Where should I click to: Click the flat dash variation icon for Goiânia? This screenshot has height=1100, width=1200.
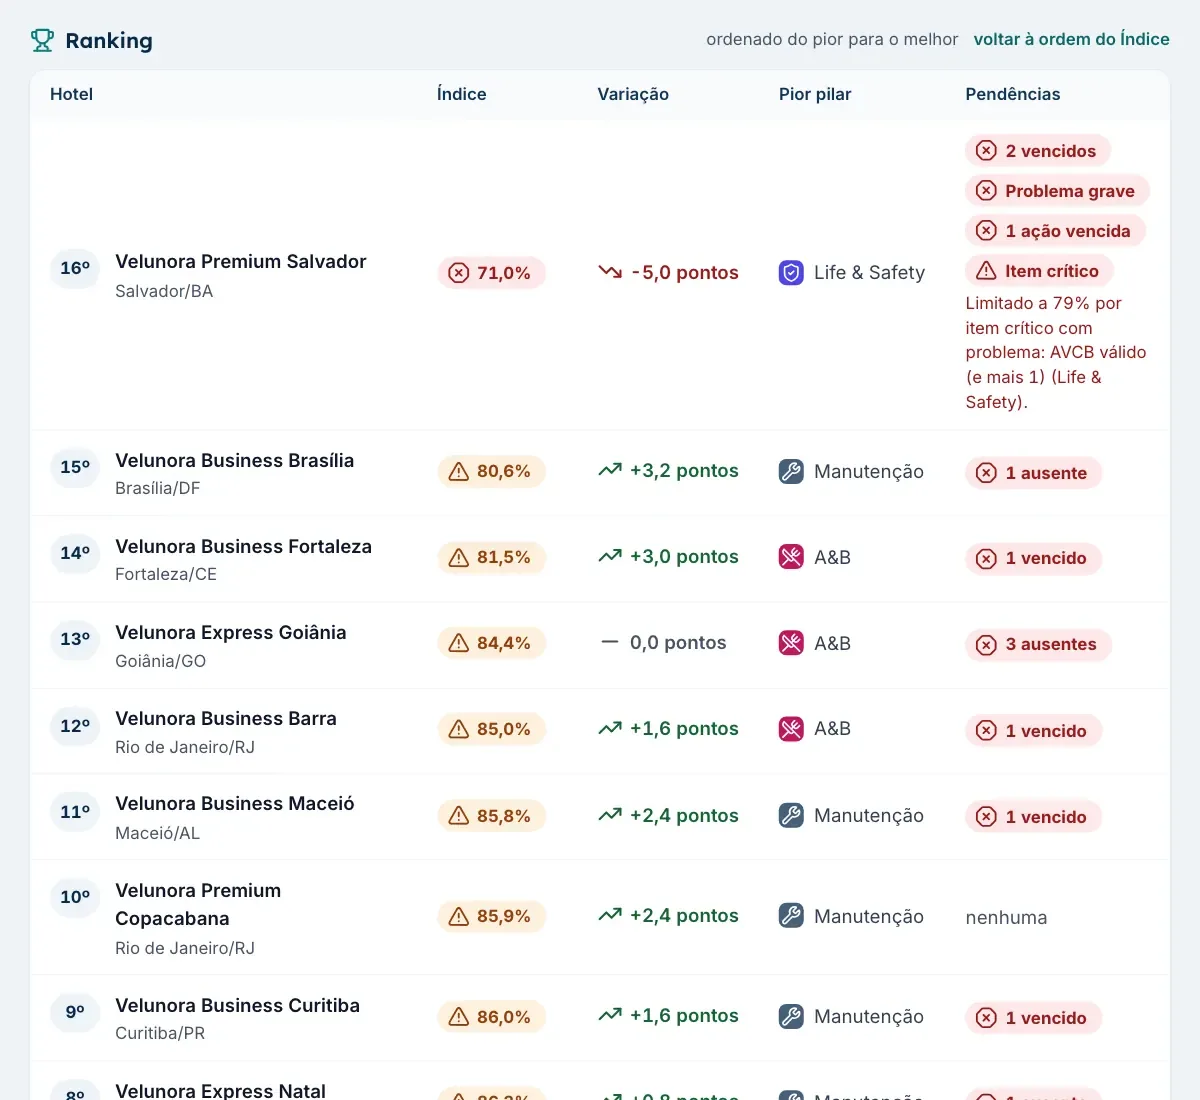click(x=610, y=642)
